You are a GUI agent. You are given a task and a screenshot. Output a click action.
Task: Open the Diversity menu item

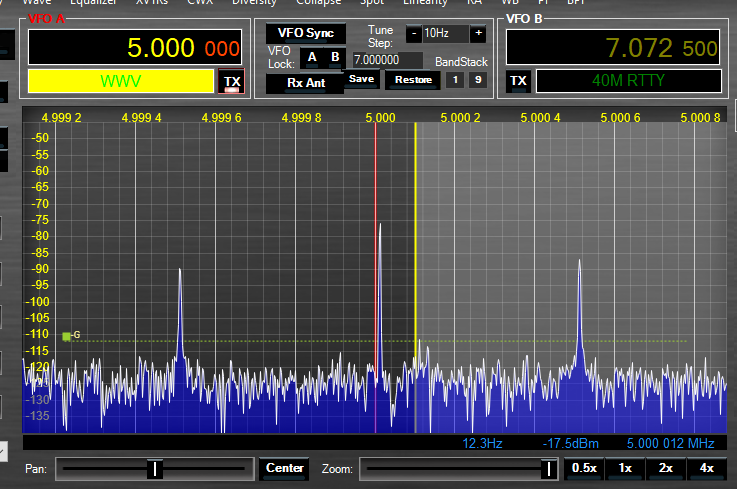tap(254, 2)
